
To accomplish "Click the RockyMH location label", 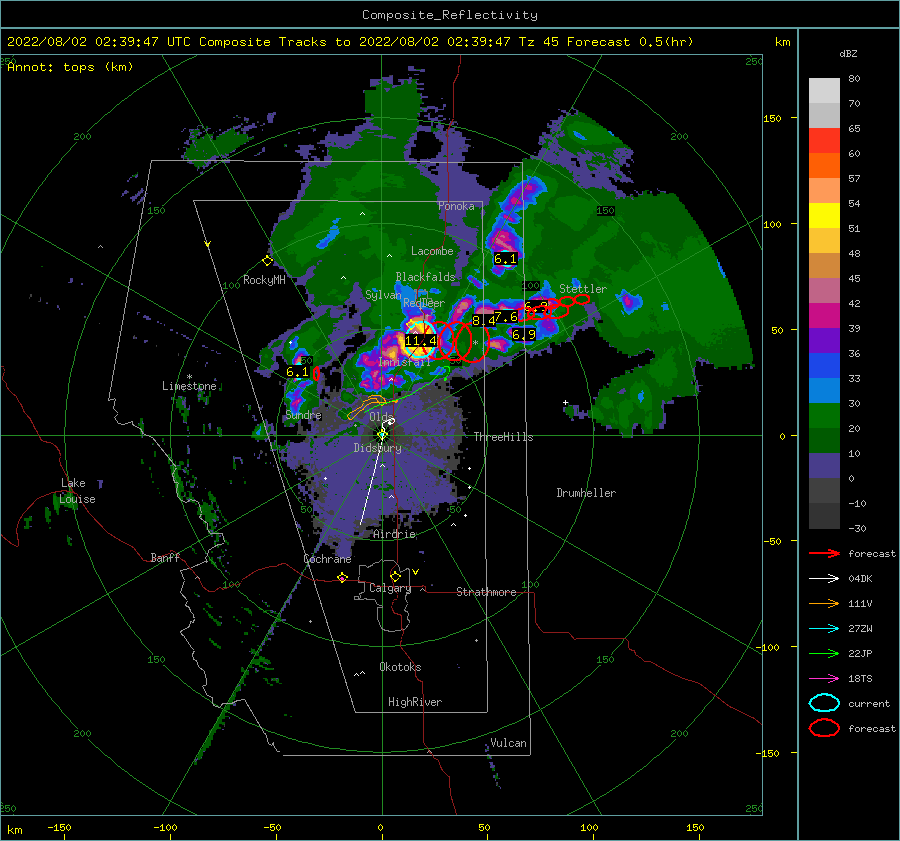I will 264,280.
